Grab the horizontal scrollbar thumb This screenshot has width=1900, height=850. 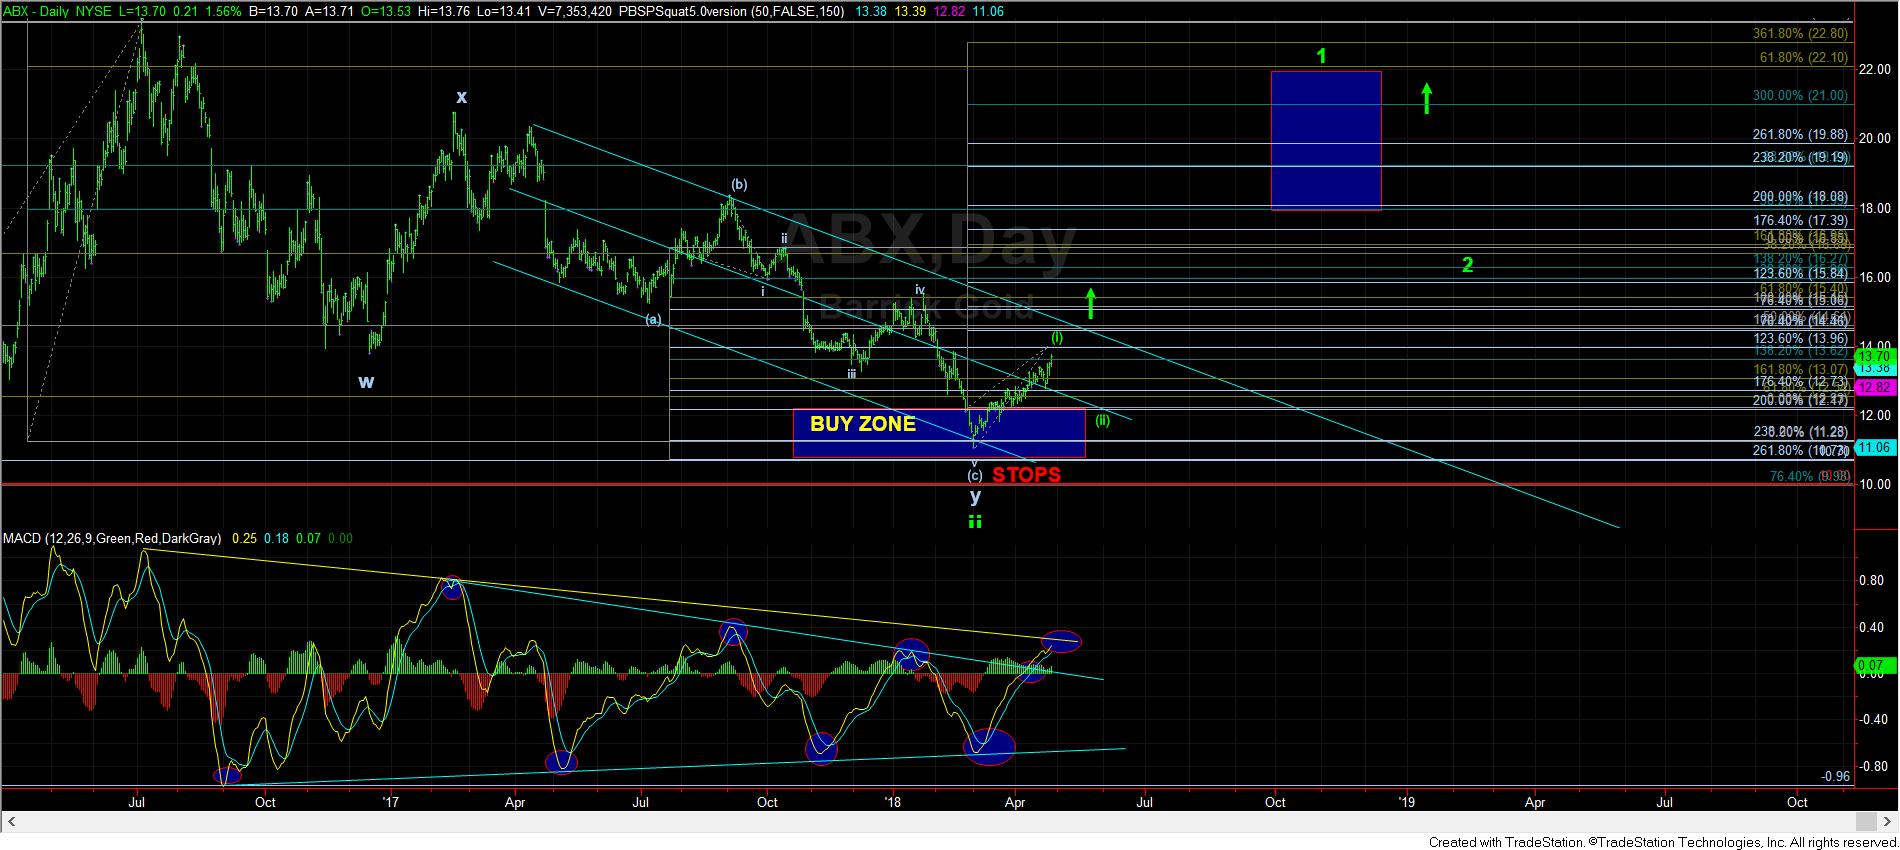[x=1866, y=822]
